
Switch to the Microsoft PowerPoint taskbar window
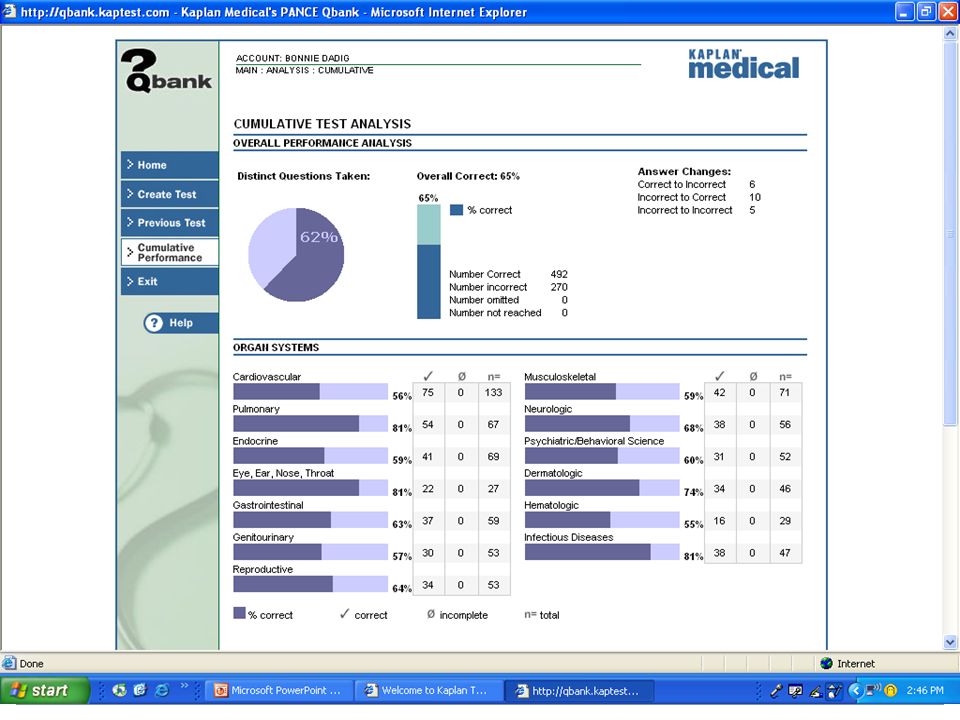(x=278, y=691)
